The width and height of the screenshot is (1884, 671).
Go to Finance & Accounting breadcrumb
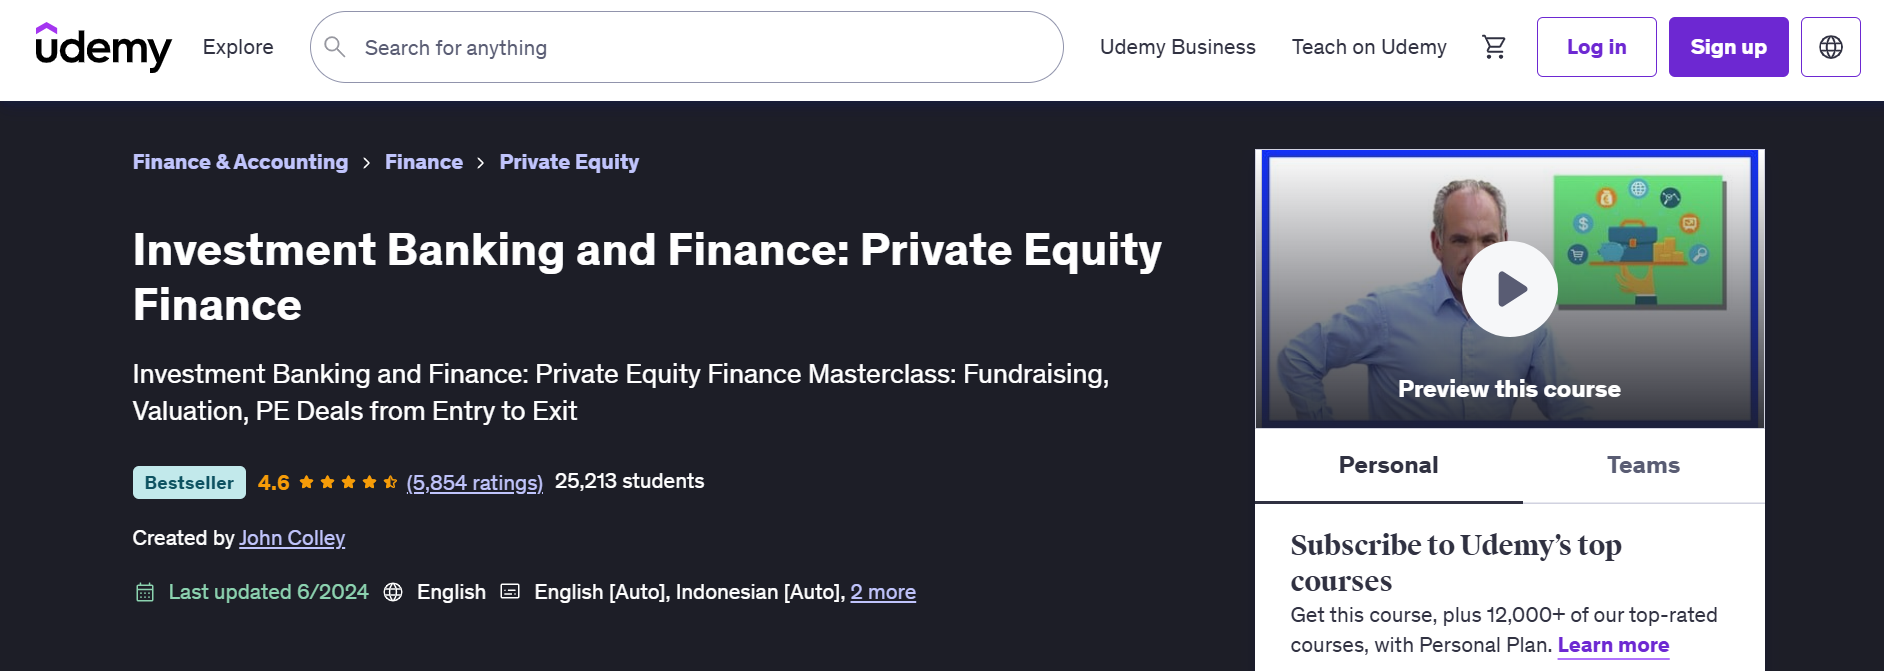(x=240, y=162)
